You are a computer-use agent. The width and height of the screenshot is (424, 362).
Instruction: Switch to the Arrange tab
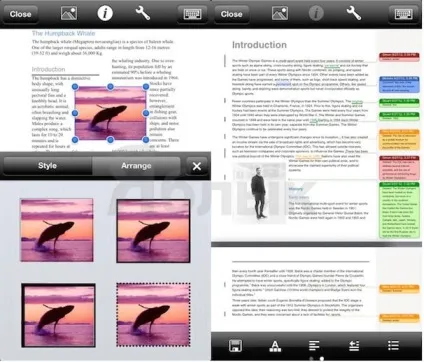[136, 166]
